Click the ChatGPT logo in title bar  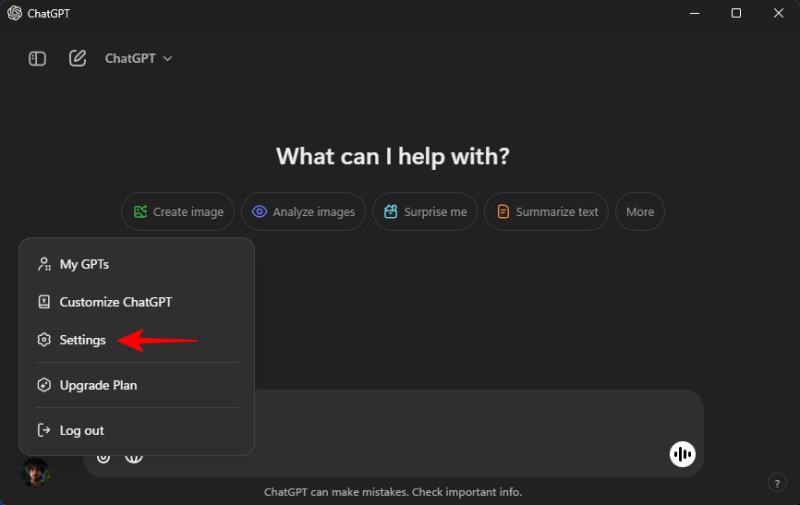click(15, 13)
